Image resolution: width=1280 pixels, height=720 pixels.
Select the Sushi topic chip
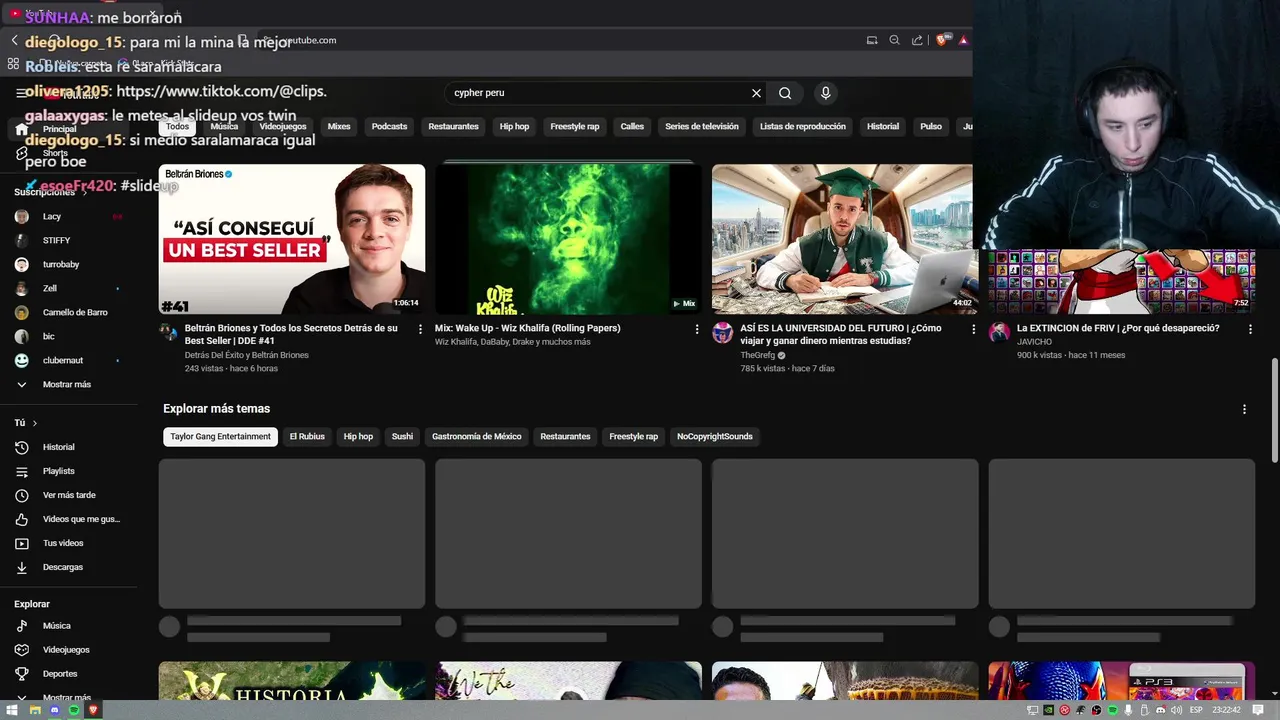click(402, 437)
